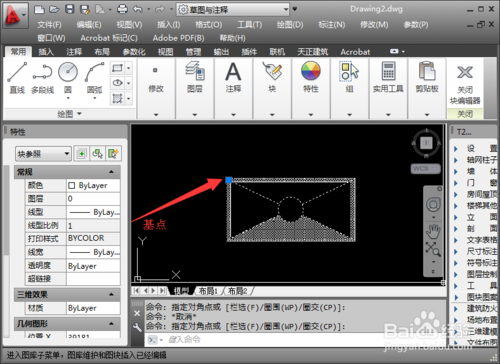Viewport: 500px width, 364px height.
Task: Click the ByLayer color swatch field
Action: [x=93, y=185]
